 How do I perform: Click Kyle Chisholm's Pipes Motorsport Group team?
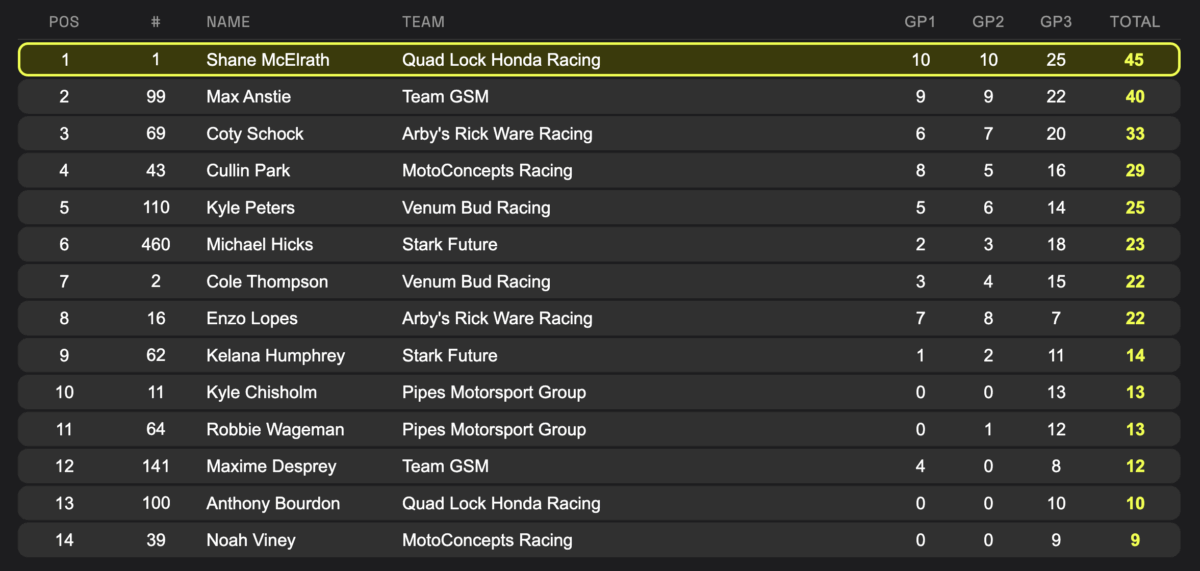[493, 393]
